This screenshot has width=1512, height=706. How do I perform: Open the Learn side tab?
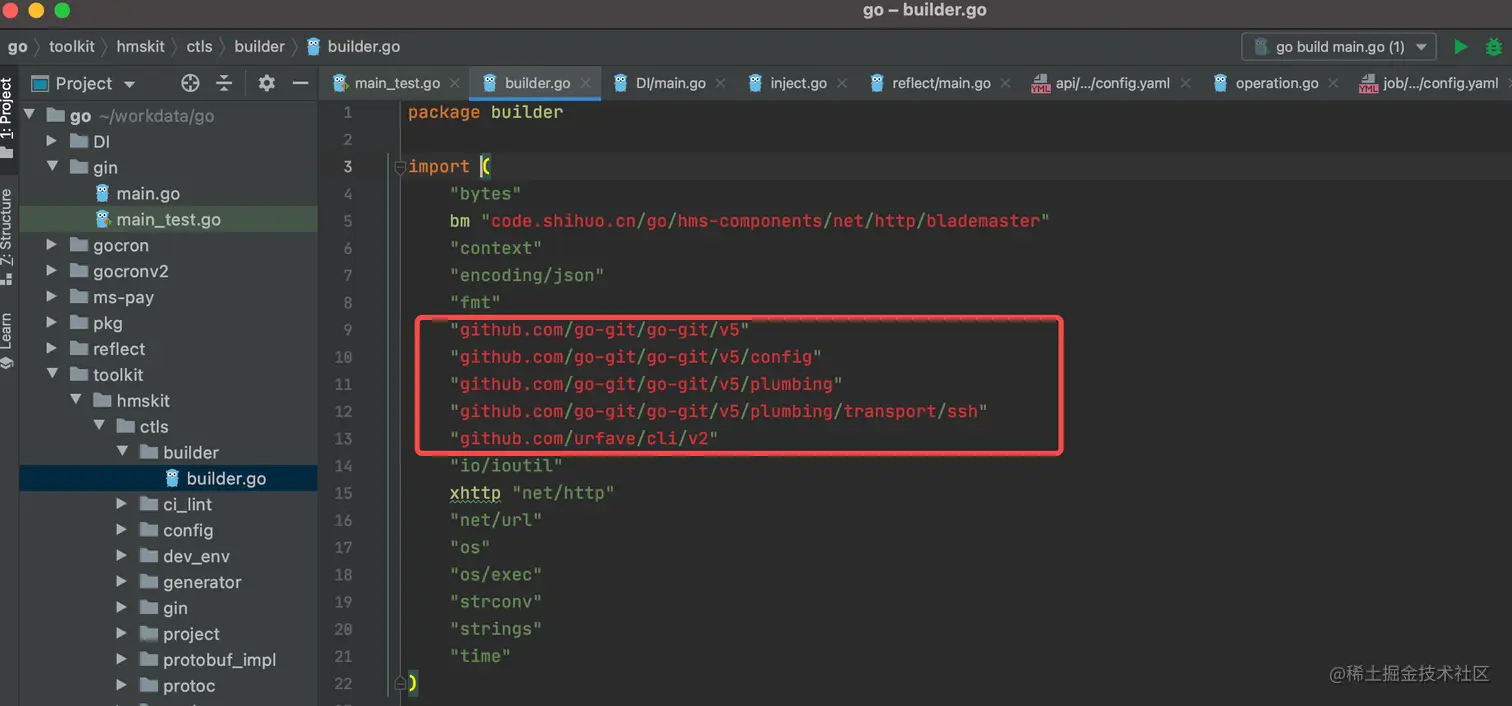pos(8,341)
